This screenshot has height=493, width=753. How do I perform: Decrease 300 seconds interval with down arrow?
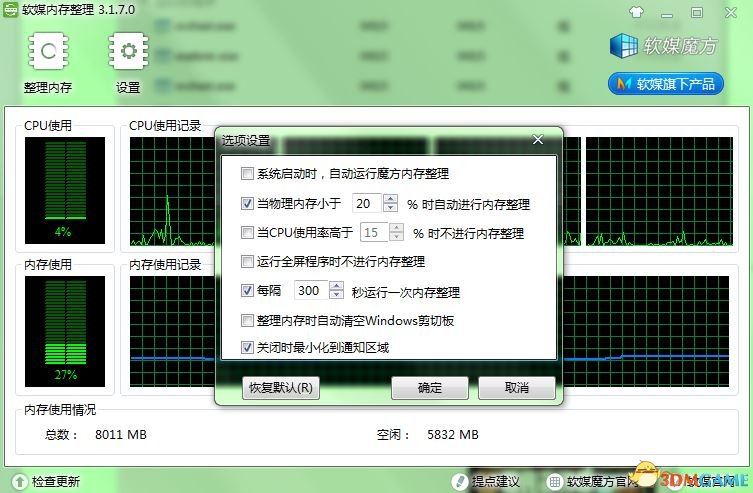click(336, 295)
